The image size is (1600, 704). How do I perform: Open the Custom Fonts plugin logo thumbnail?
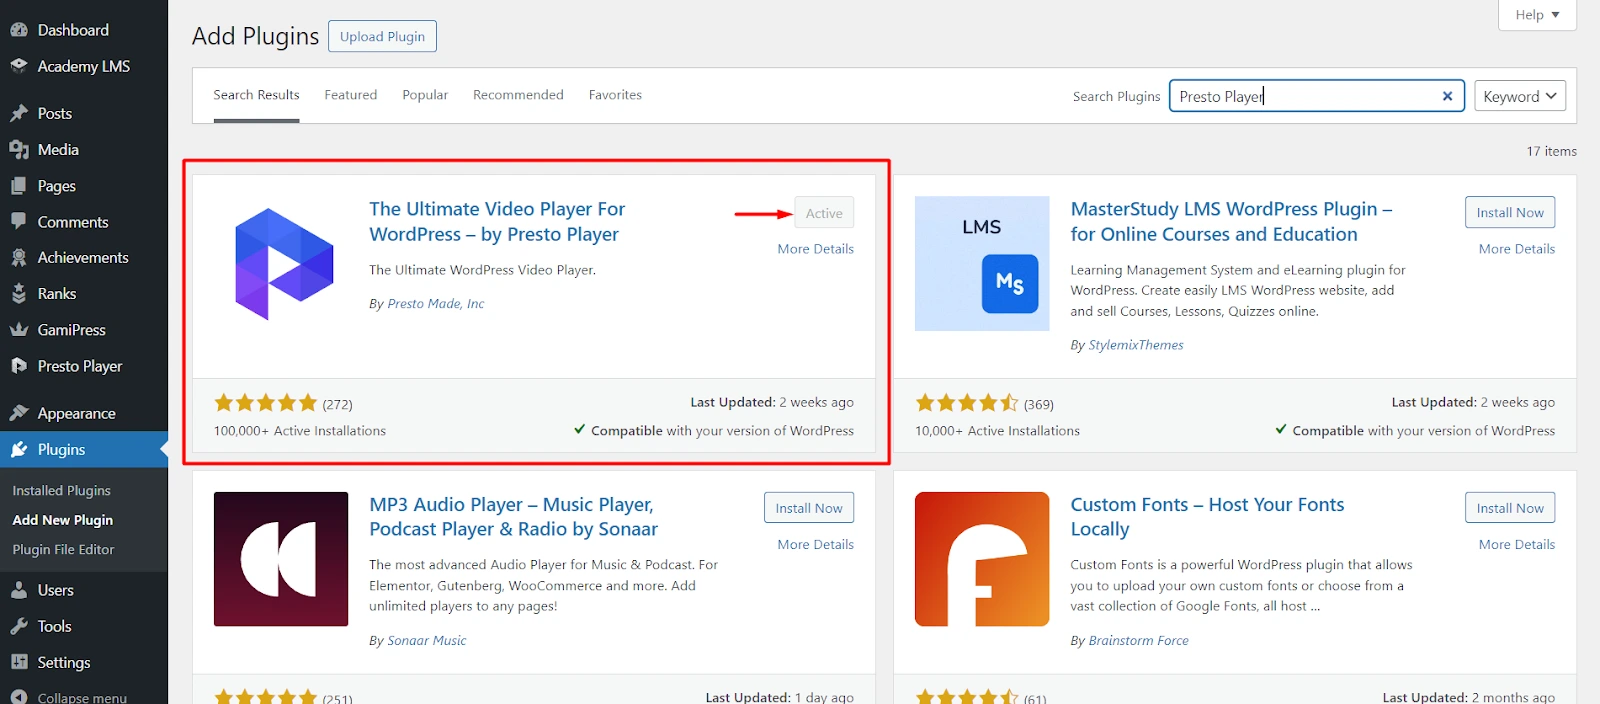[x=982, y=559]
